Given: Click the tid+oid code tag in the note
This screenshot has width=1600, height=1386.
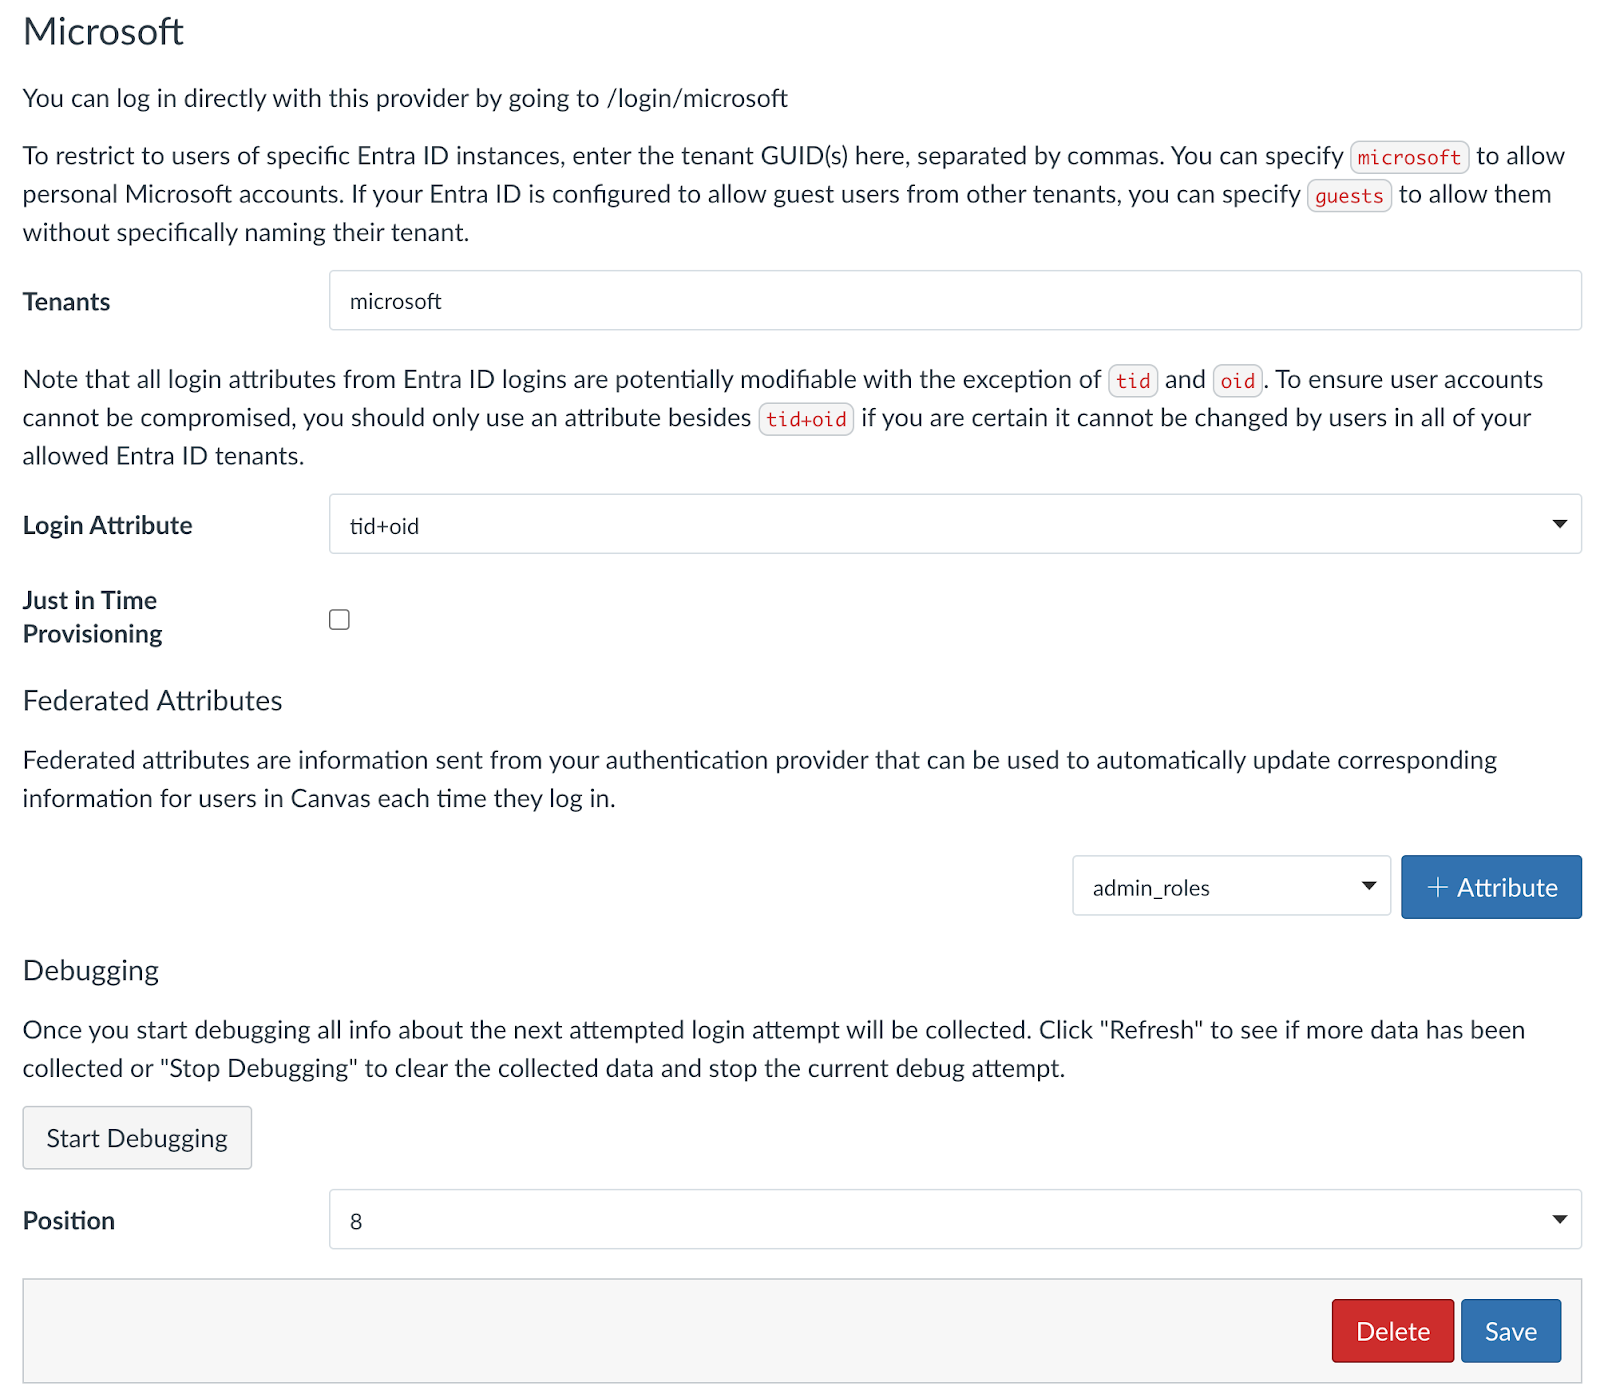Looking at the screenshot, I should [x=806, y=418].
